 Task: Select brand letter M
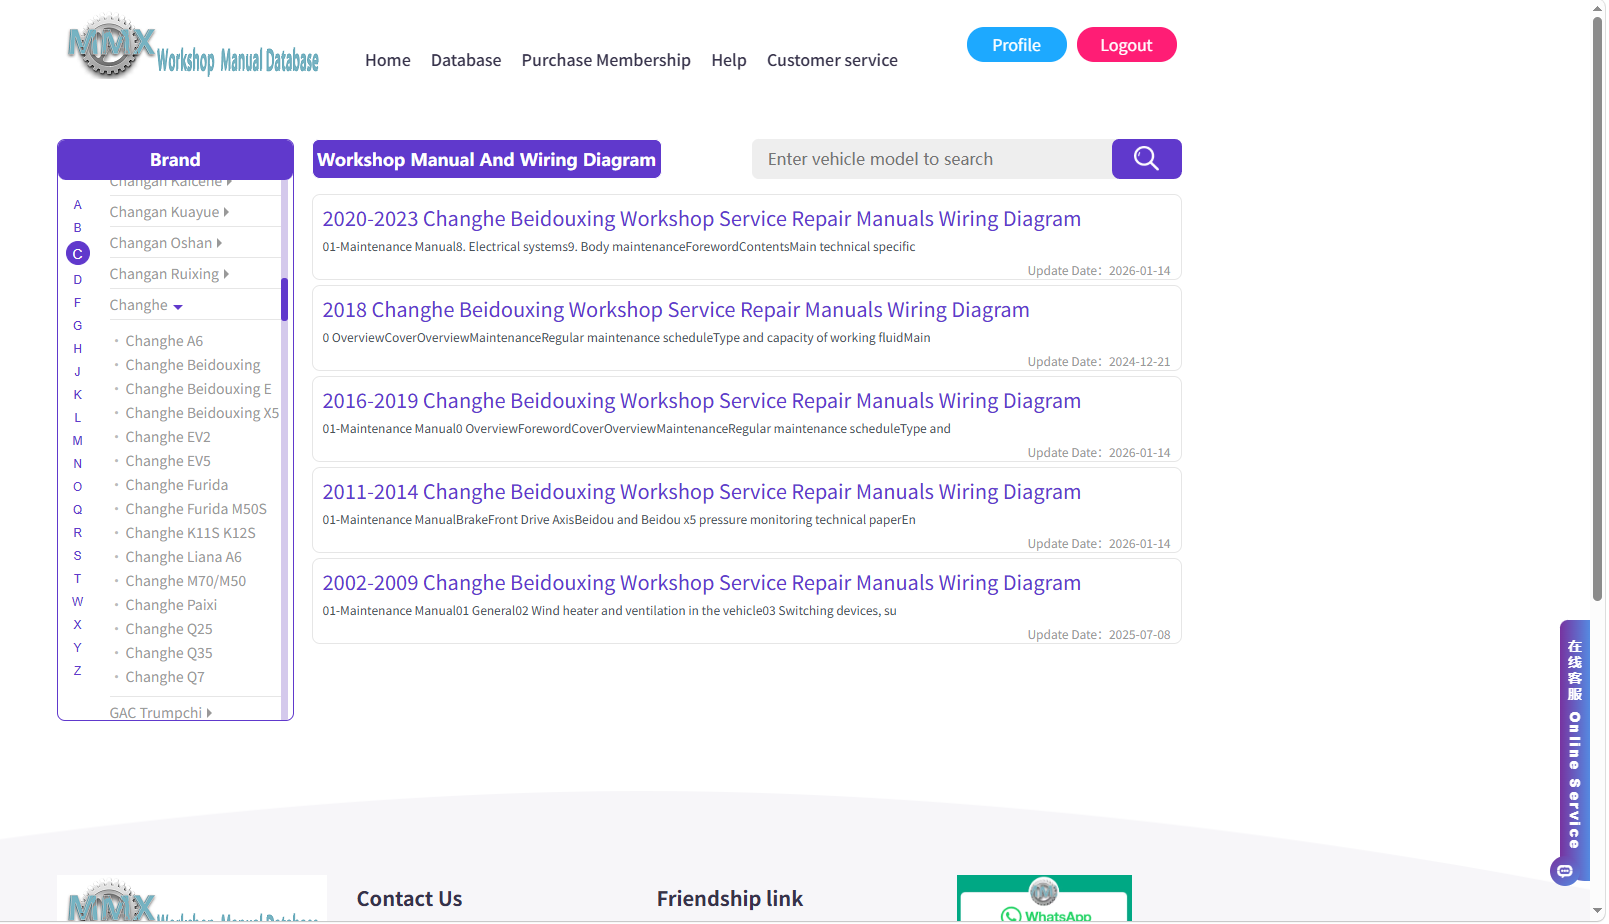tap(78, 441)
